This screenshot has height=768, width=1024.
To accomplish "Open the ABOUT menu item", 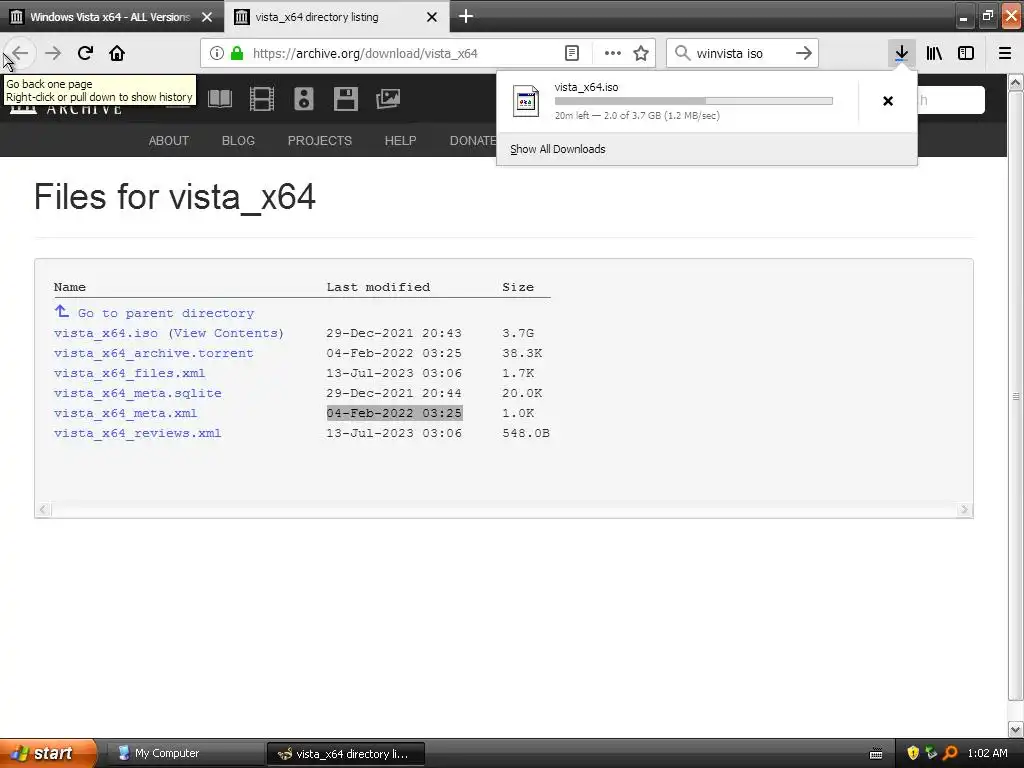I will [x=168, y=140].
